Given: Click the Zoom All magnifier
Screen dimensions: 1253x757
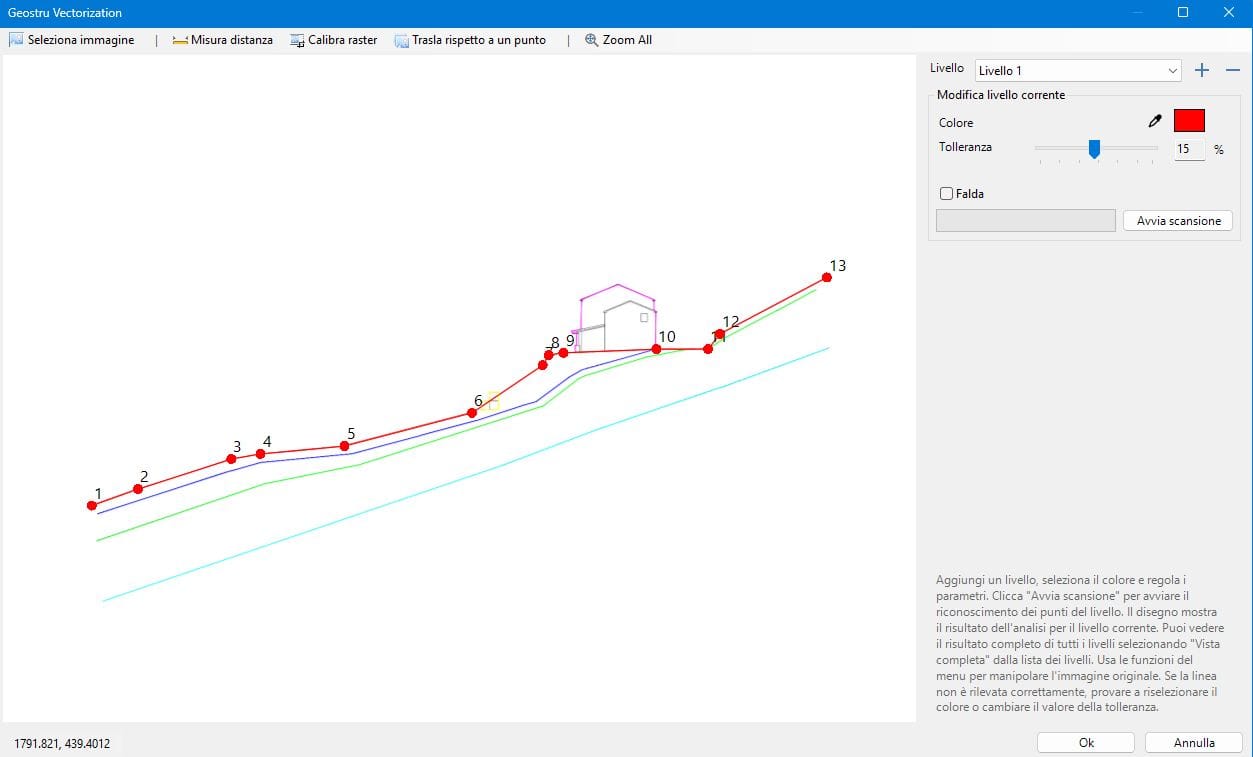Looking at the screenshot, I should [592, 40].
